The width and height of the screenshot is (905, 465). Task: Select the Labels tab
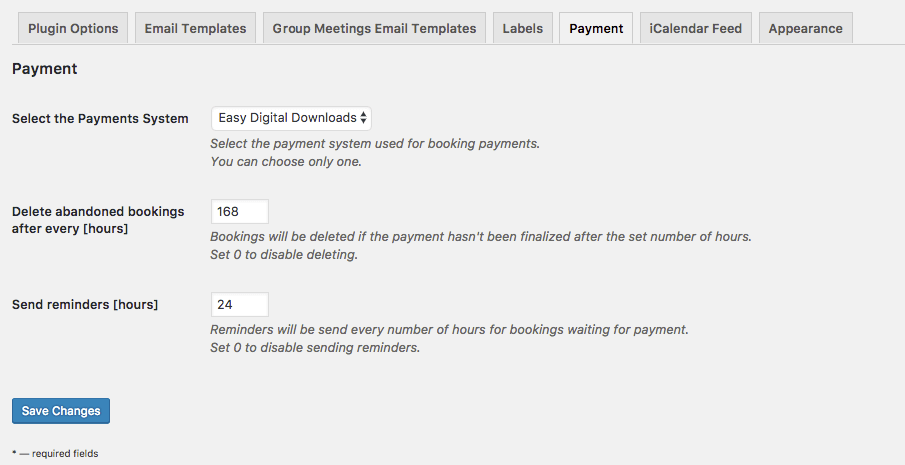coord(522,28)
